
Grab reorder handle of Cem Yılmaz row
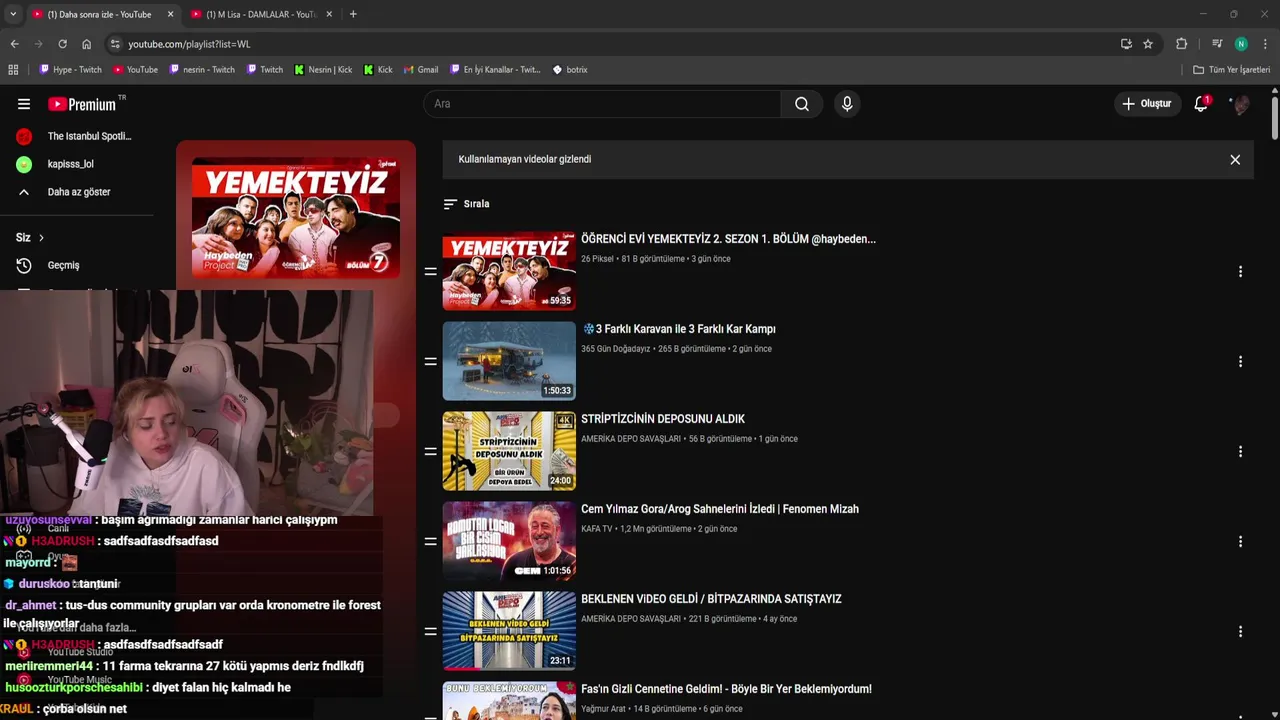click(430, 542)
